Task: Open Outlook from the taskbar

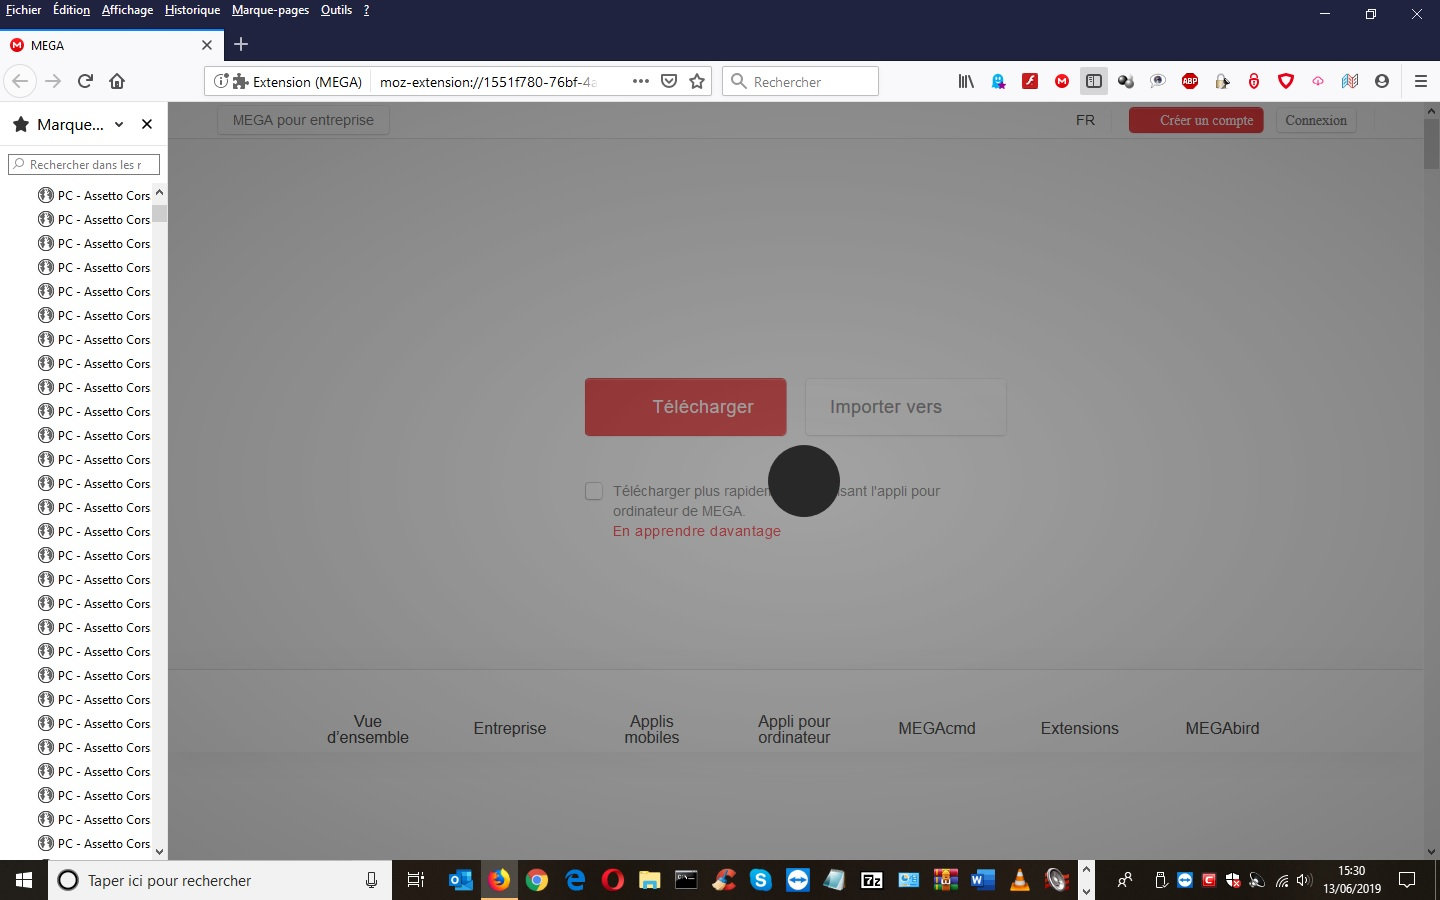Action: [x=460, y=880]
